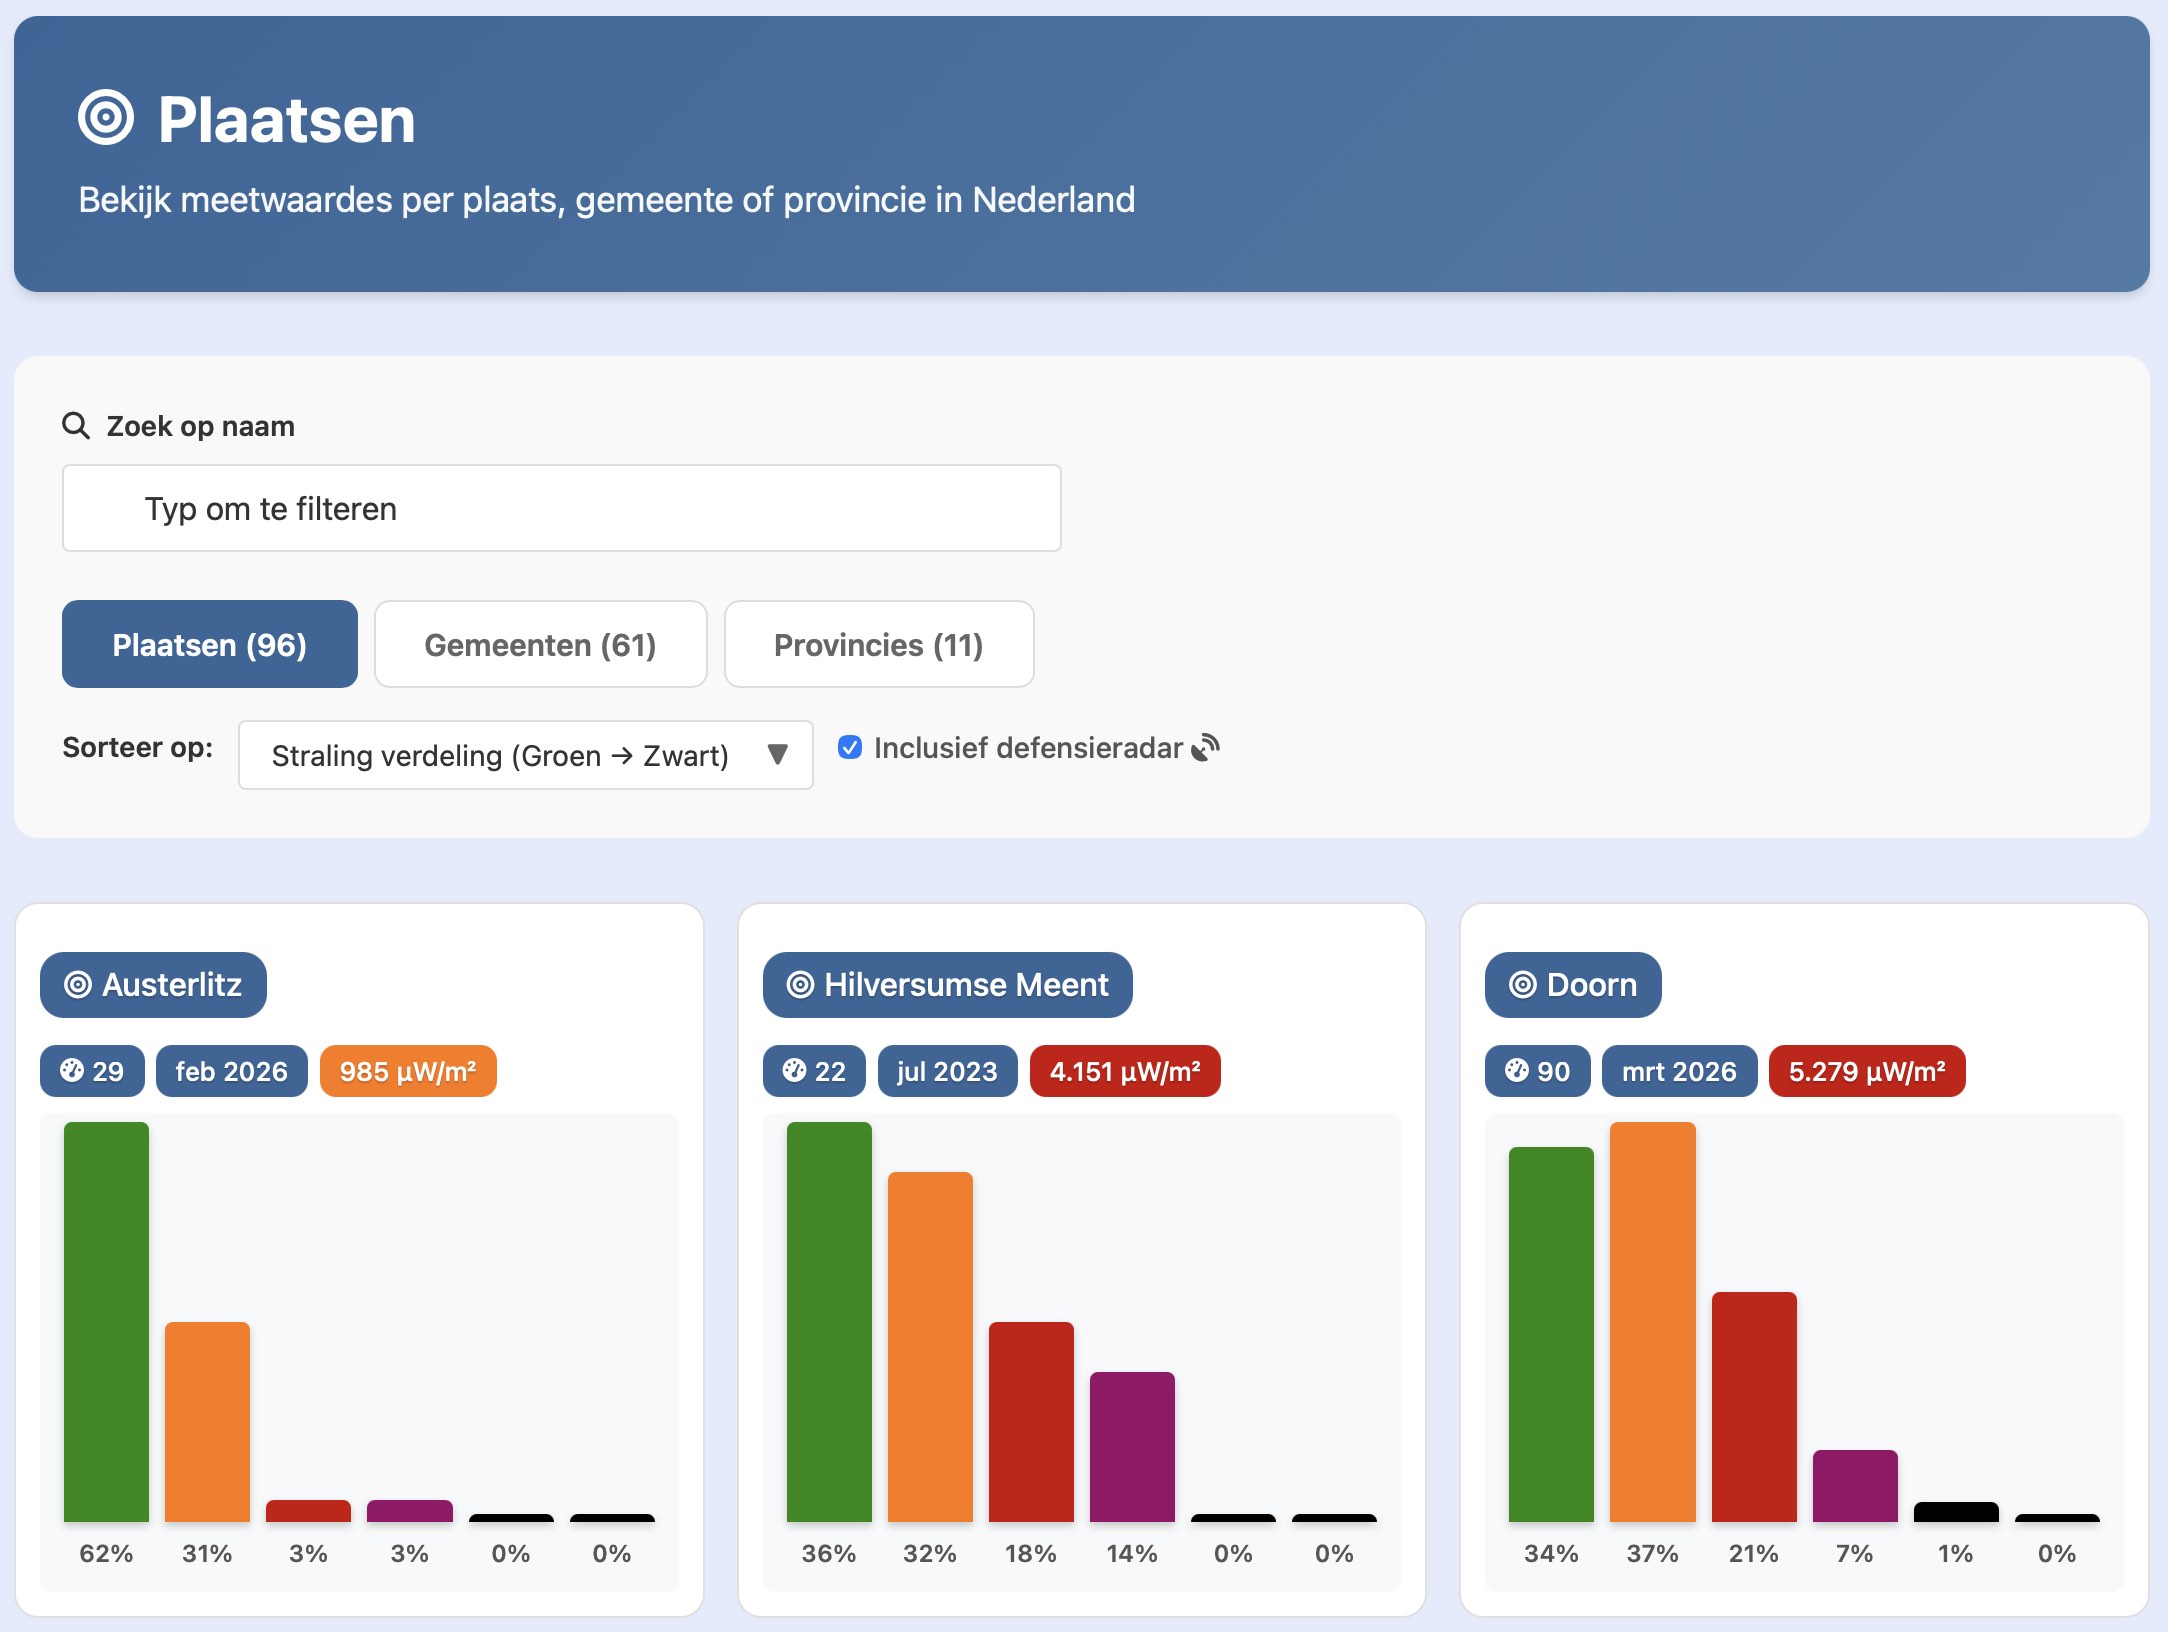Click the purple 14% bar in Hilversumse Meent
This screenshot has width=2168, height=1632.
pos(1132,1446)
